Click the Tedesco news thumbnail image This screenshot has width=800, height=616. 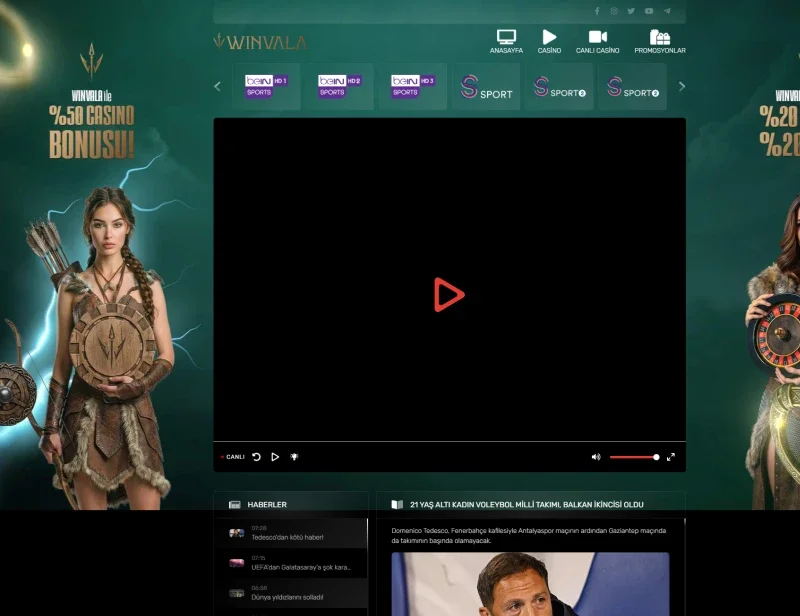(x=236, y=533)
